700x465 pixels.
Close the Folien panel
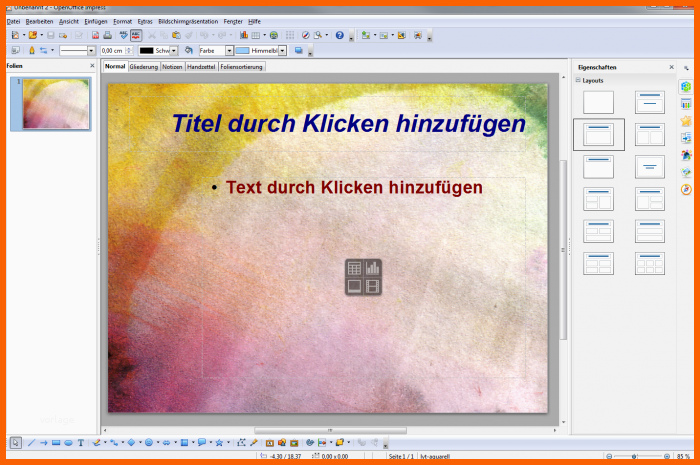(92, 66)
